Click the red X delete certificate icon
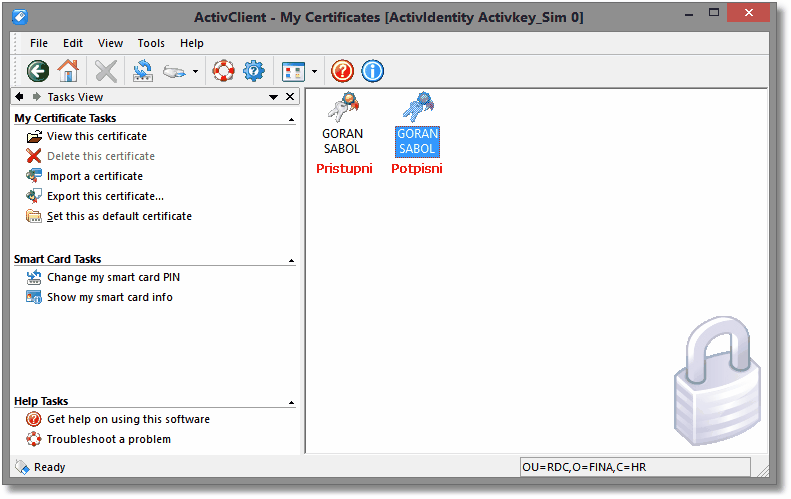The image size is (791, 499). click(34, 156)
